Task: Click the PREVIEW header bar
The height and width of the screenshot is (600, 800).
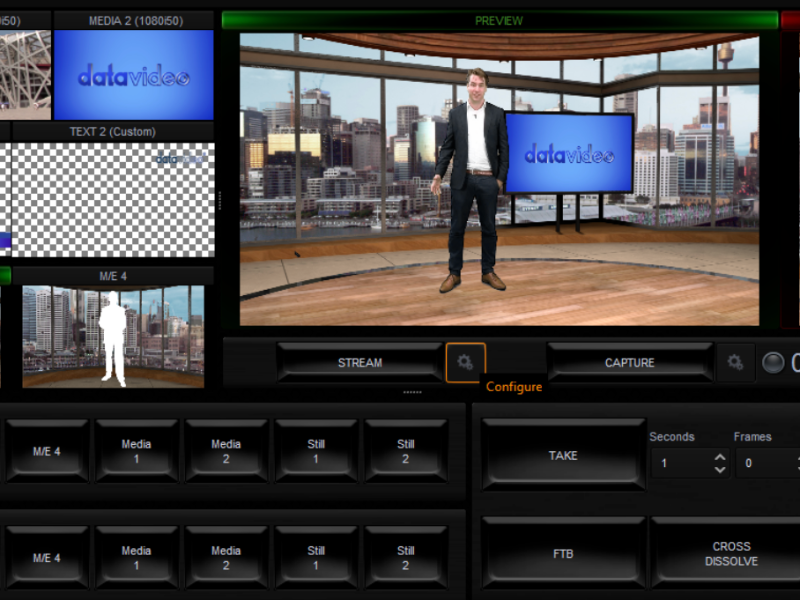Action: pyautogui.click(x=500, y=21)
